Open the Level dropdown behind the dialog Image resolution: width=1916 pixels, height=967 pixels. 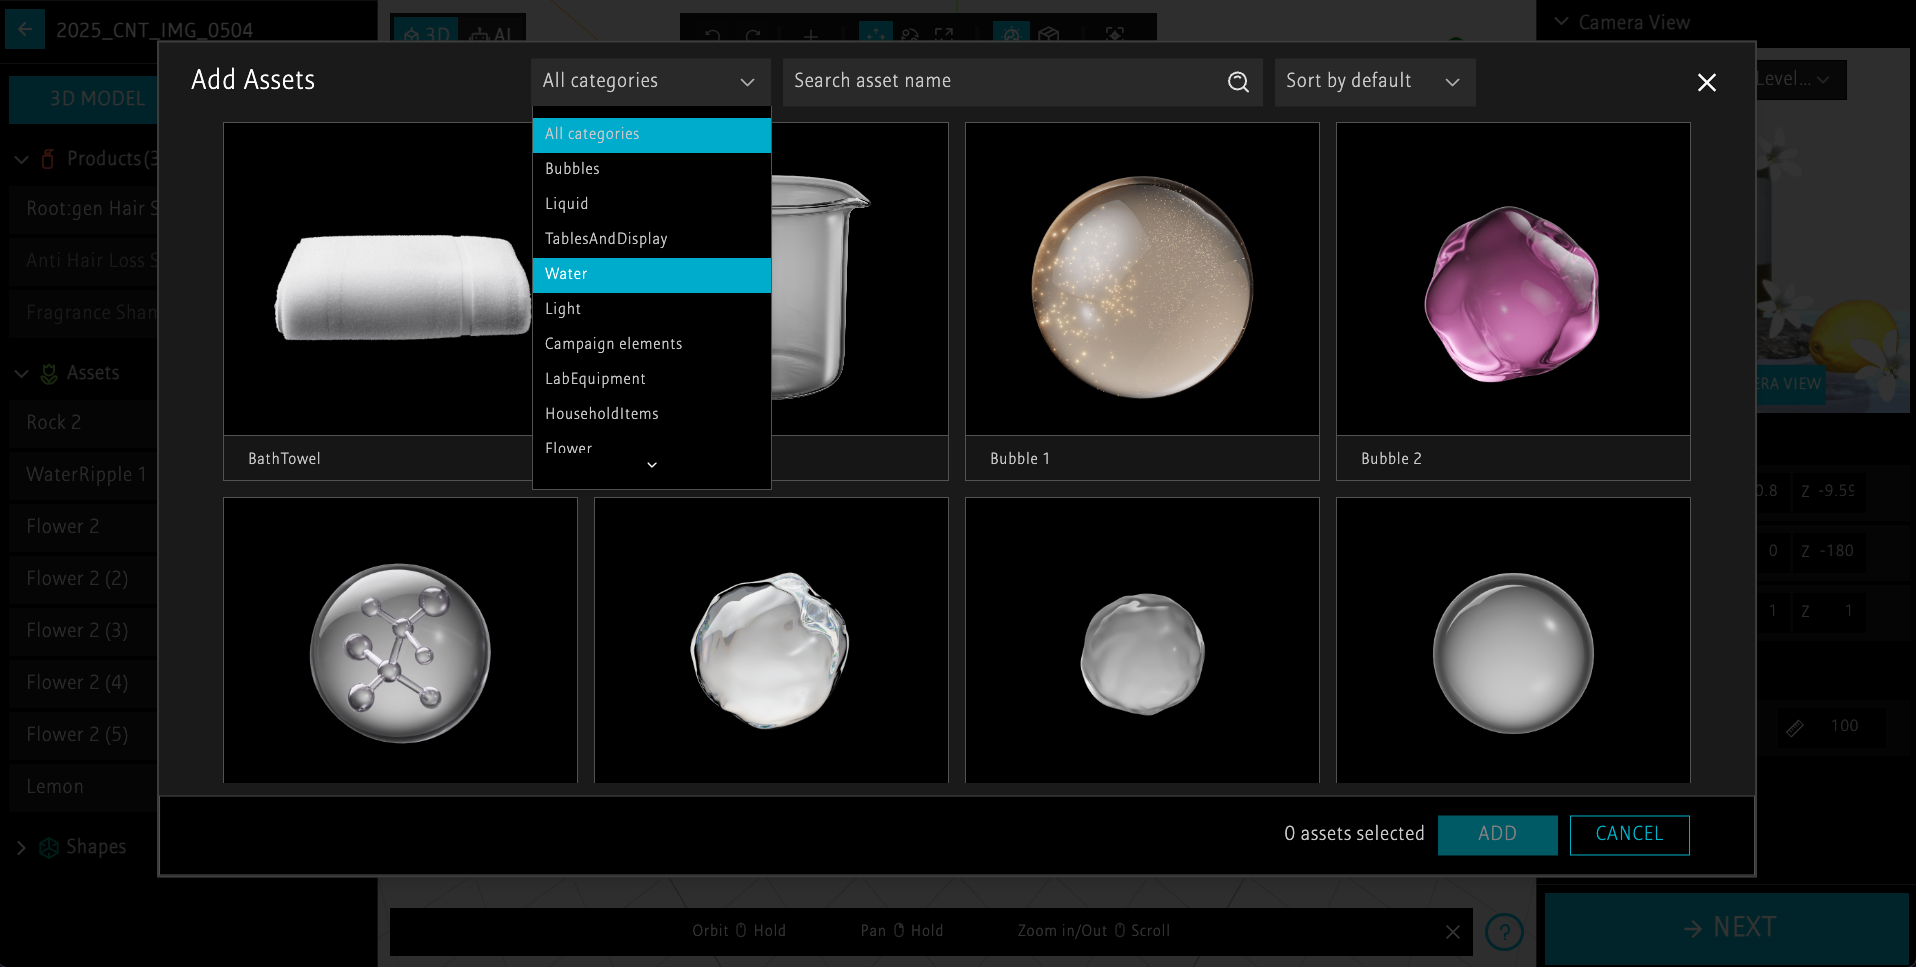(1800, 79)
